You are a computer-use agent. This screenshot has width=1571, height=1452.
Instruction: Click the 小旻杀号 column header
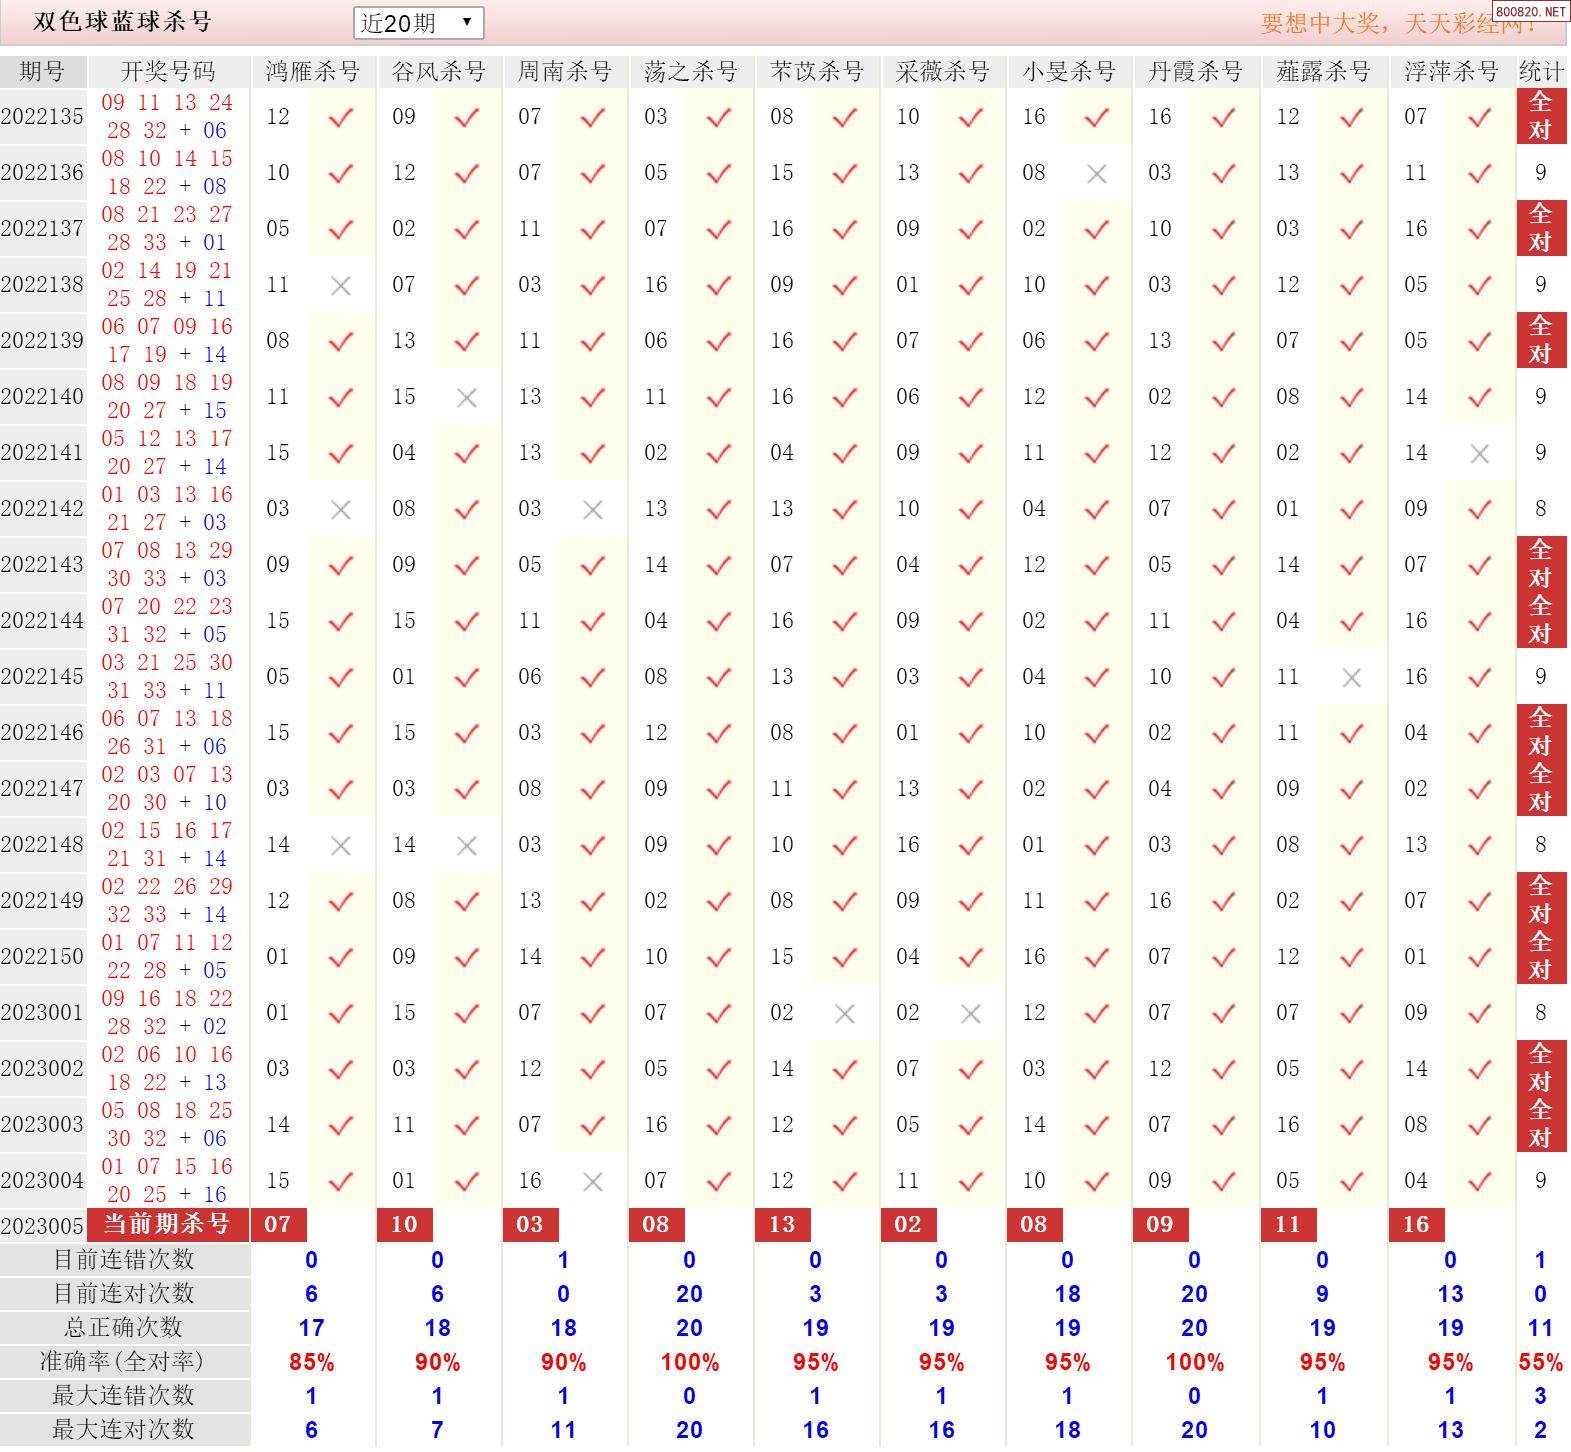point(1069,72)
